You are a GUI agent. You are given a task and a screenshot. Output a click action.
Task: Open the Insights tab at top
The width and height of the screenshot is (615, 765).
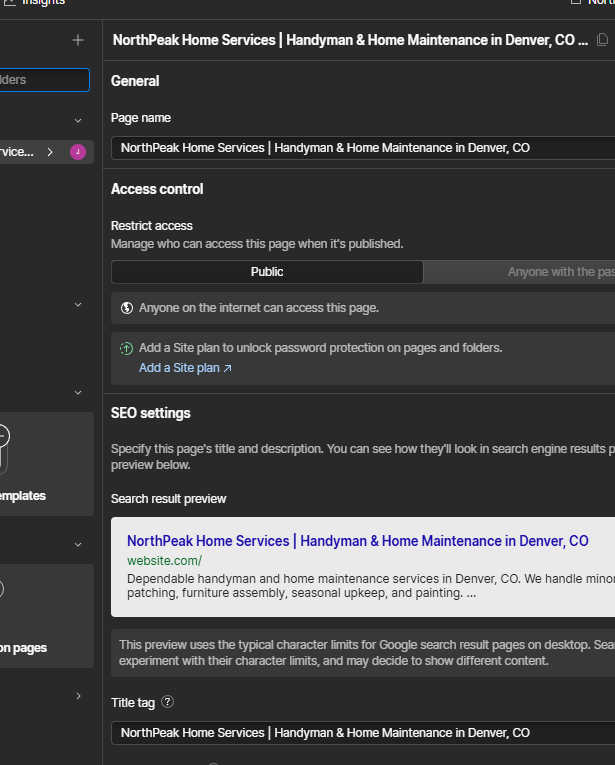34,2
